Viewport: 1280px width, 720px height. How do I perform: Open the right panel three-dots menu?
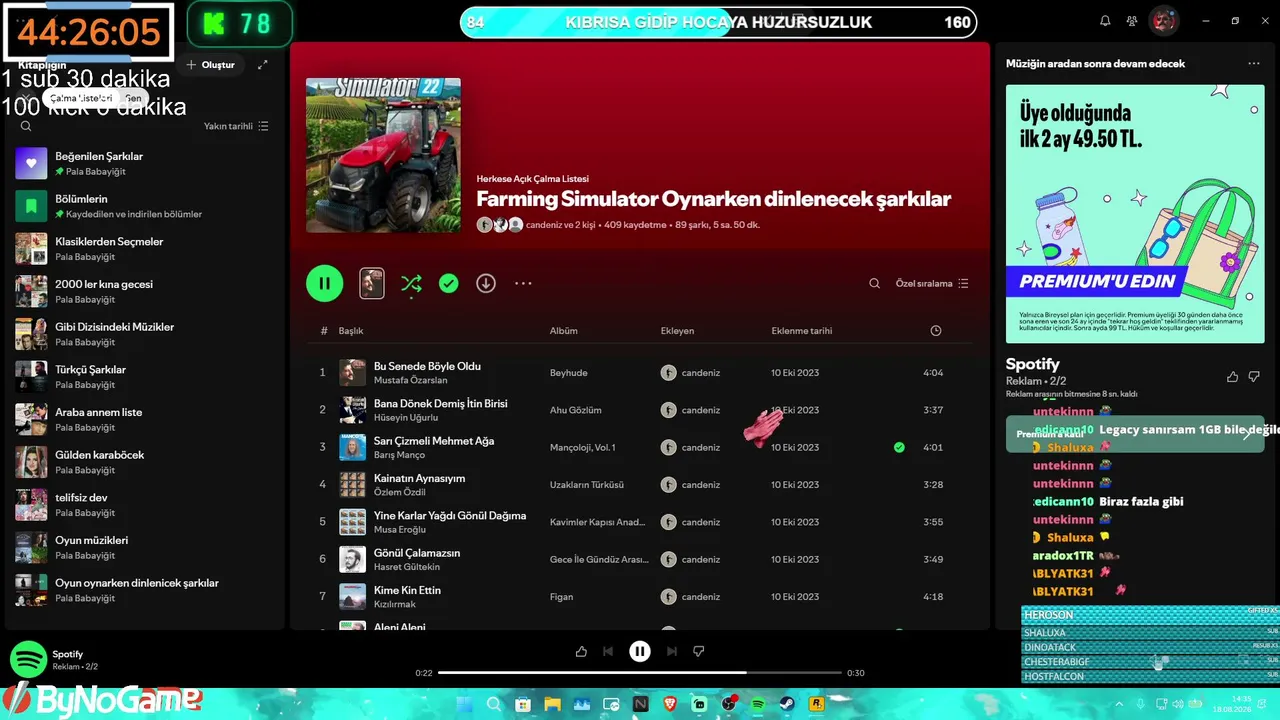click(1254, 64)
